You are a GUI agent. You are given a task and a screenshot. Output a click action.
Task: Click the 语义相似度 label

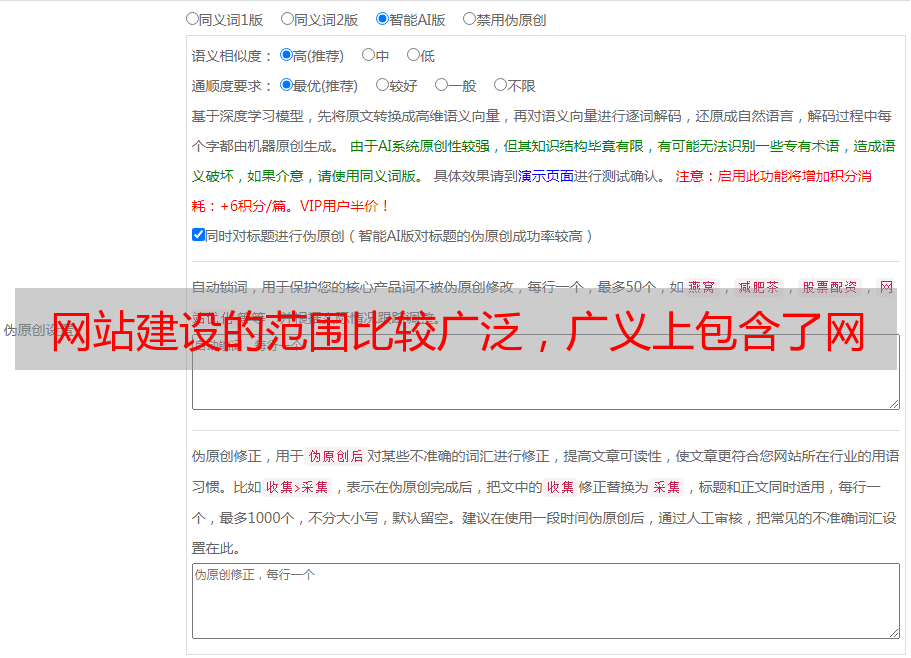click(x=232, y=56)
